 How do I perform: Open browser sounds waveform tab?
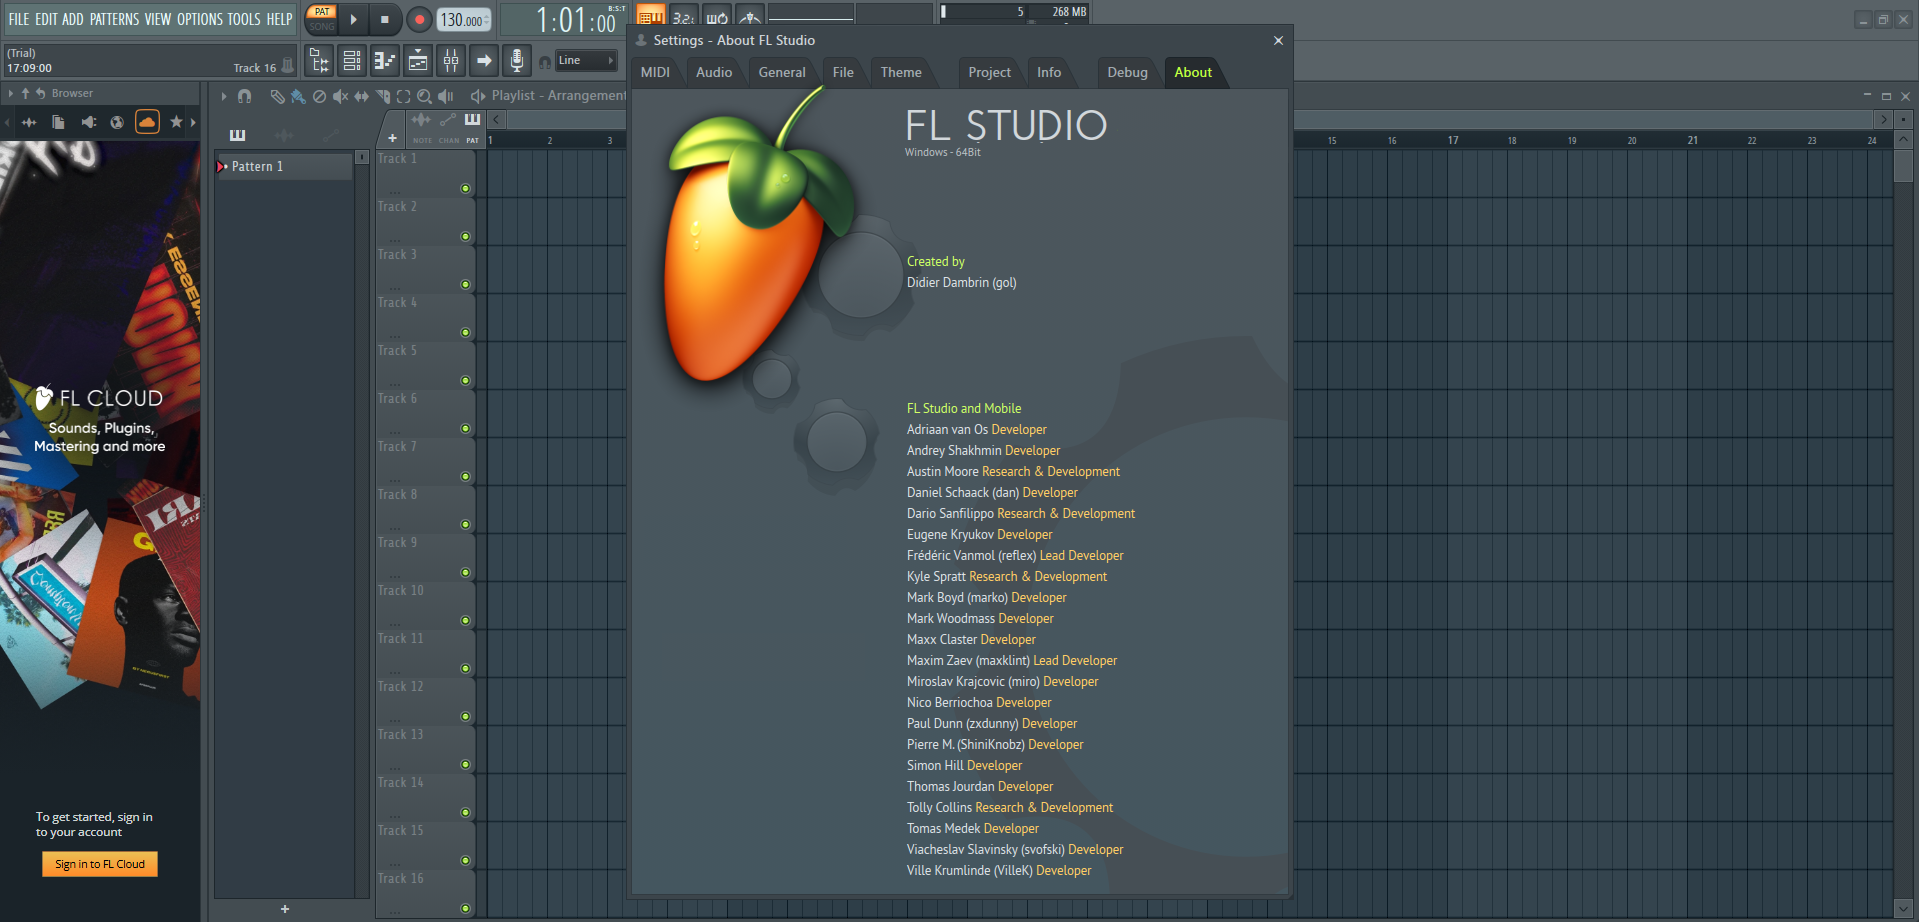tap(29, 122)
